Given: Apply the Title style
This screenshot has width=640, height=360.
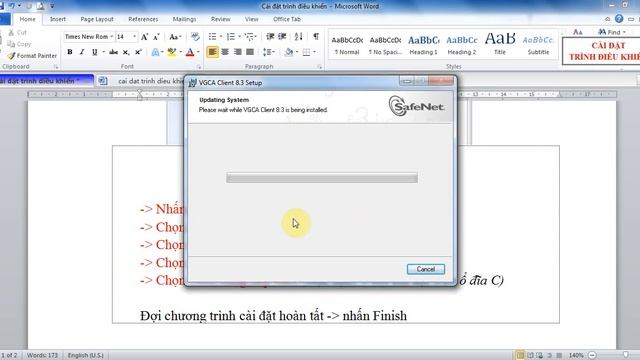Looking at the screenshot, I should pyautogui.click(x=500, y=45).
